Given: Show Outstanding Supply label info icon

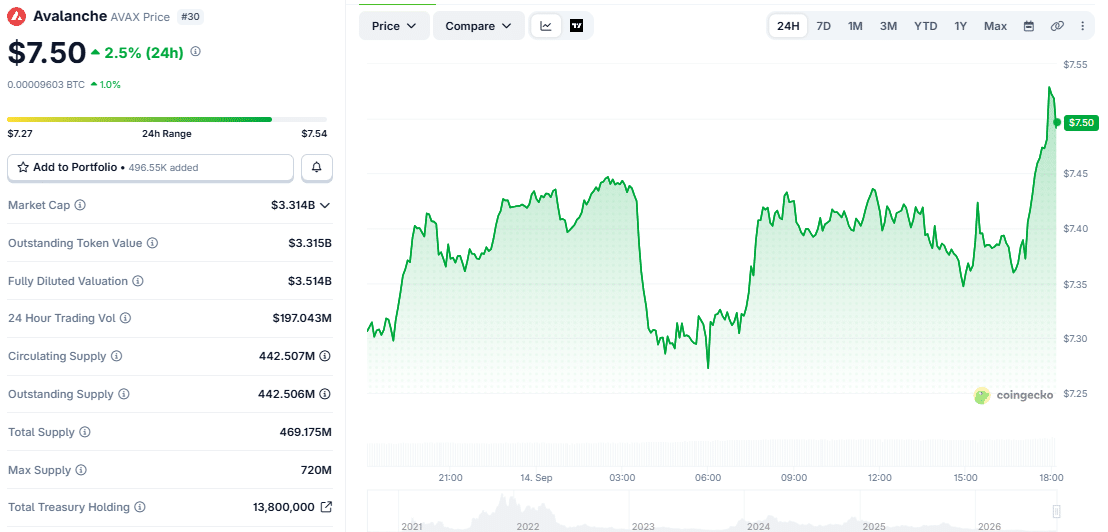Looking at the screenshot, I should tap(124, 394).
